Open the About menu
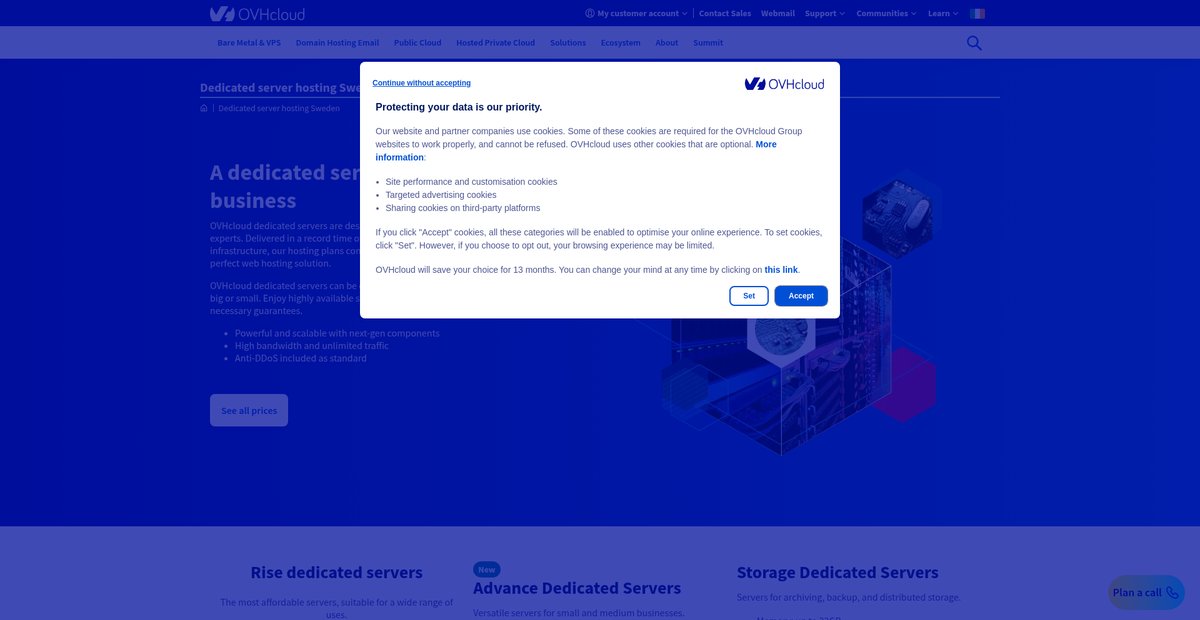1200x620 pixels. (666, 43)
